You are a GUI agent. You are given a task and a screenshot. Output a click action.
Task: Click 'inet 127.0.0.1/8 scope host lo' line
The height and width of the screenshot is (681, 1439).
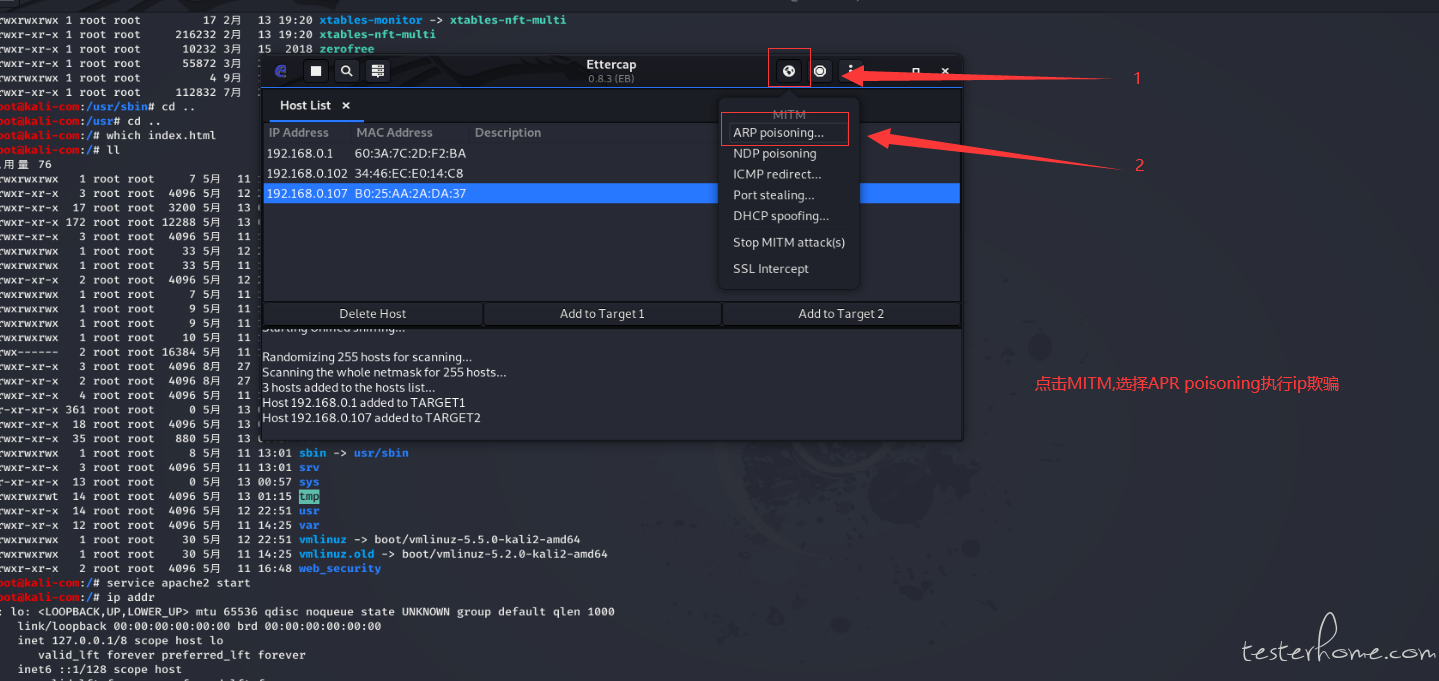pyautogui.click(x=122, y=640)
